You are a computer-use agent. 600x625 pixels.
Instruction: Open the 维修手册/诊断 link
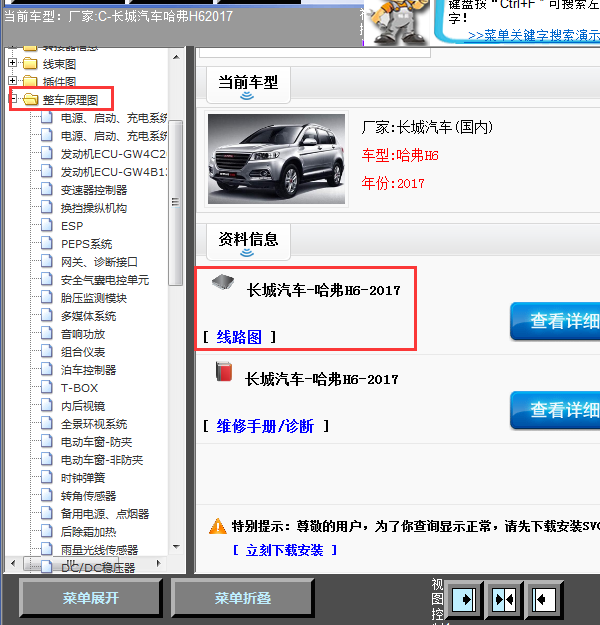[266, 426]
